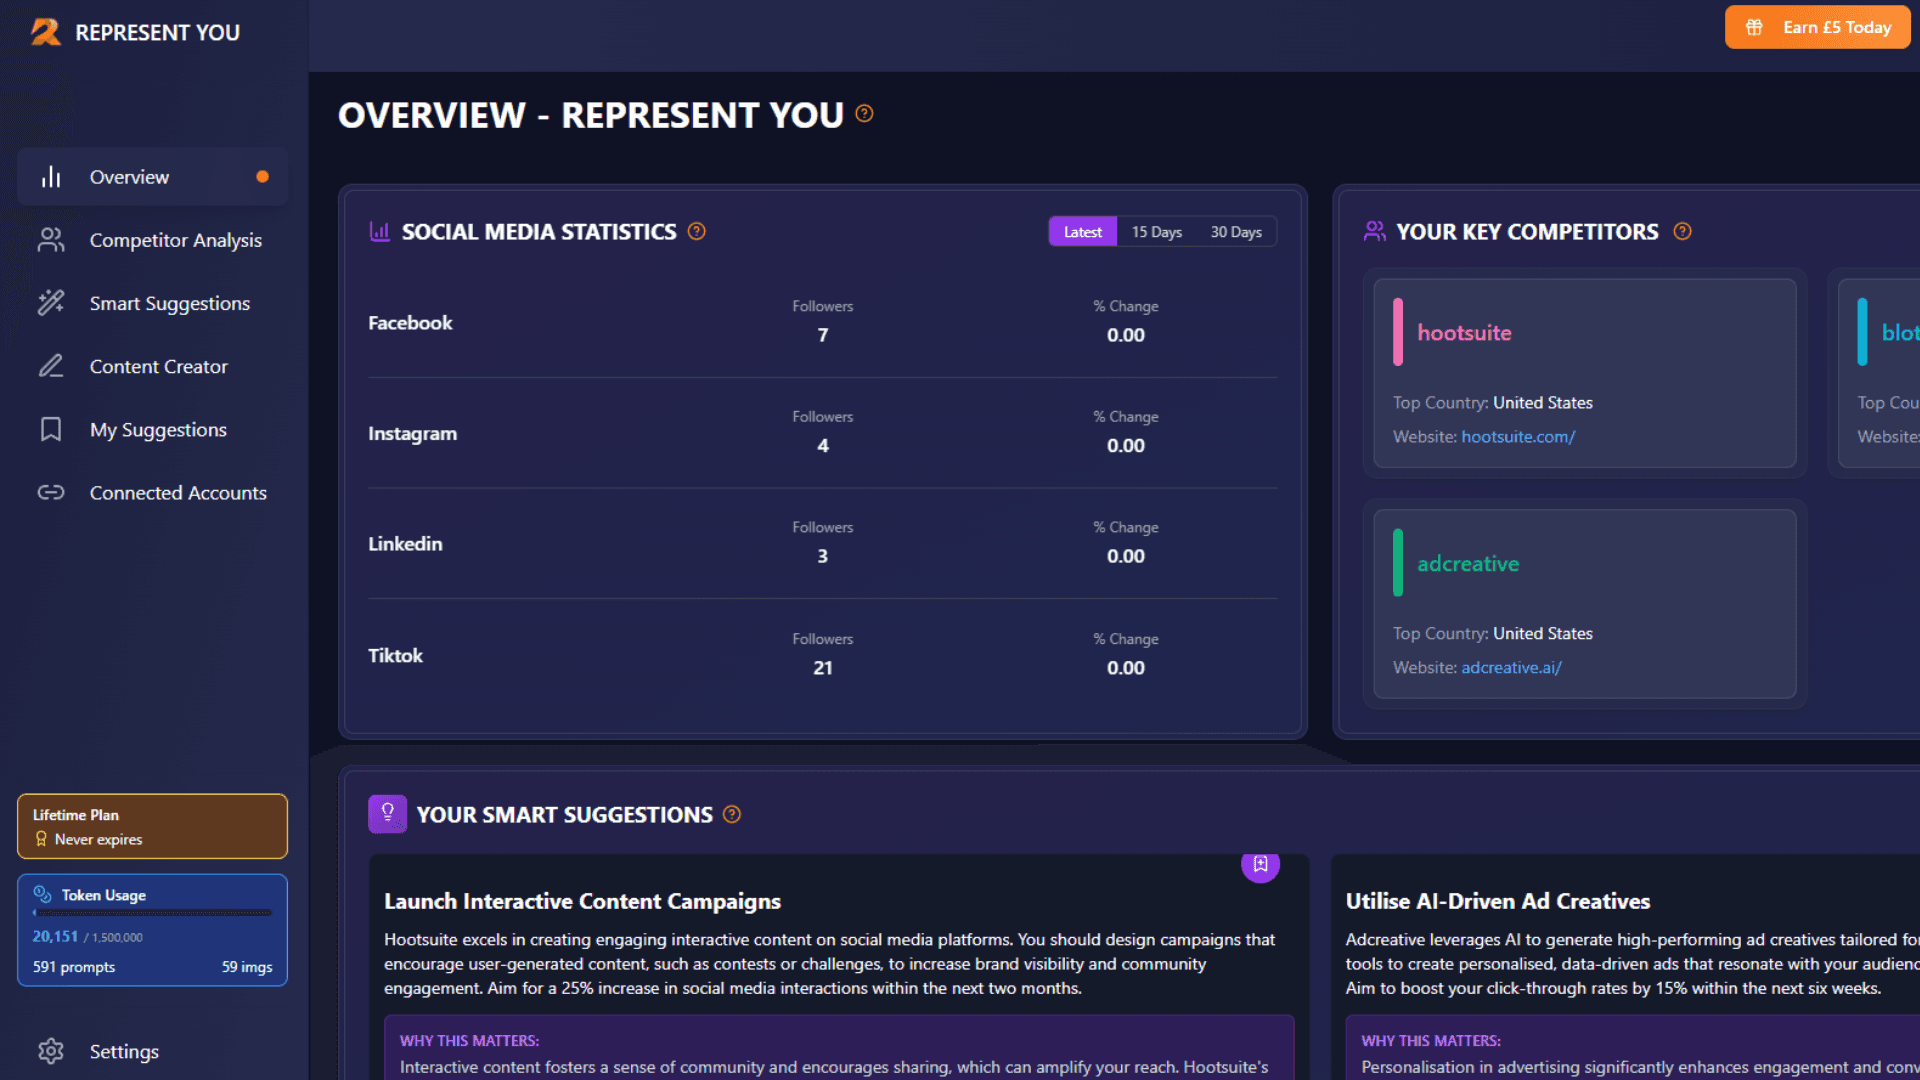The width and height of the screenshot is (1920, 1080).
Task: Go to My Suggestions page
Action: [158, 430]
